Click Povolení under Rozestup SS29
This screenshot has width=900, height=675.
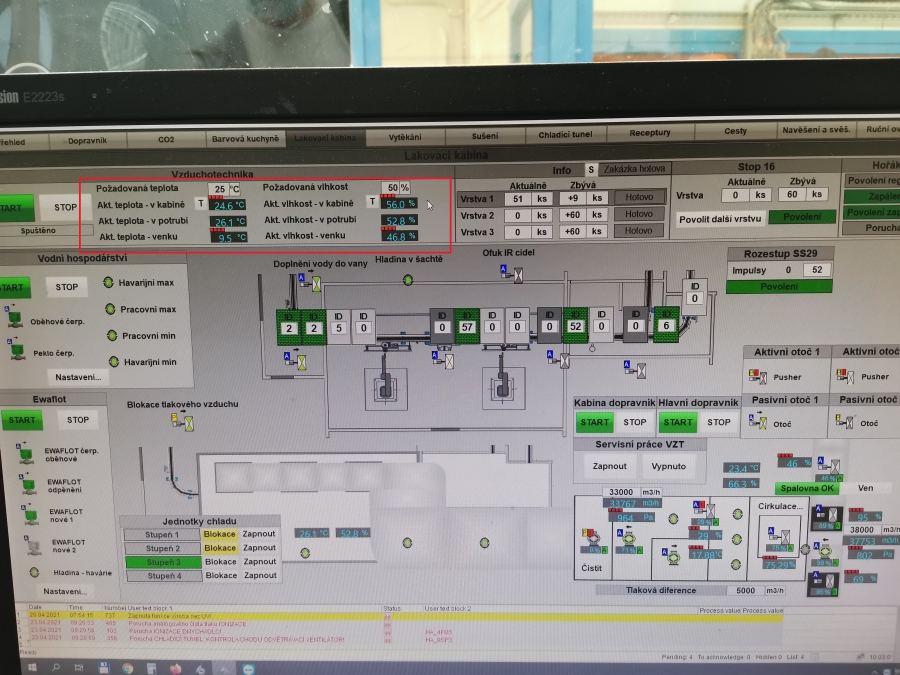[x=779, y=286]
